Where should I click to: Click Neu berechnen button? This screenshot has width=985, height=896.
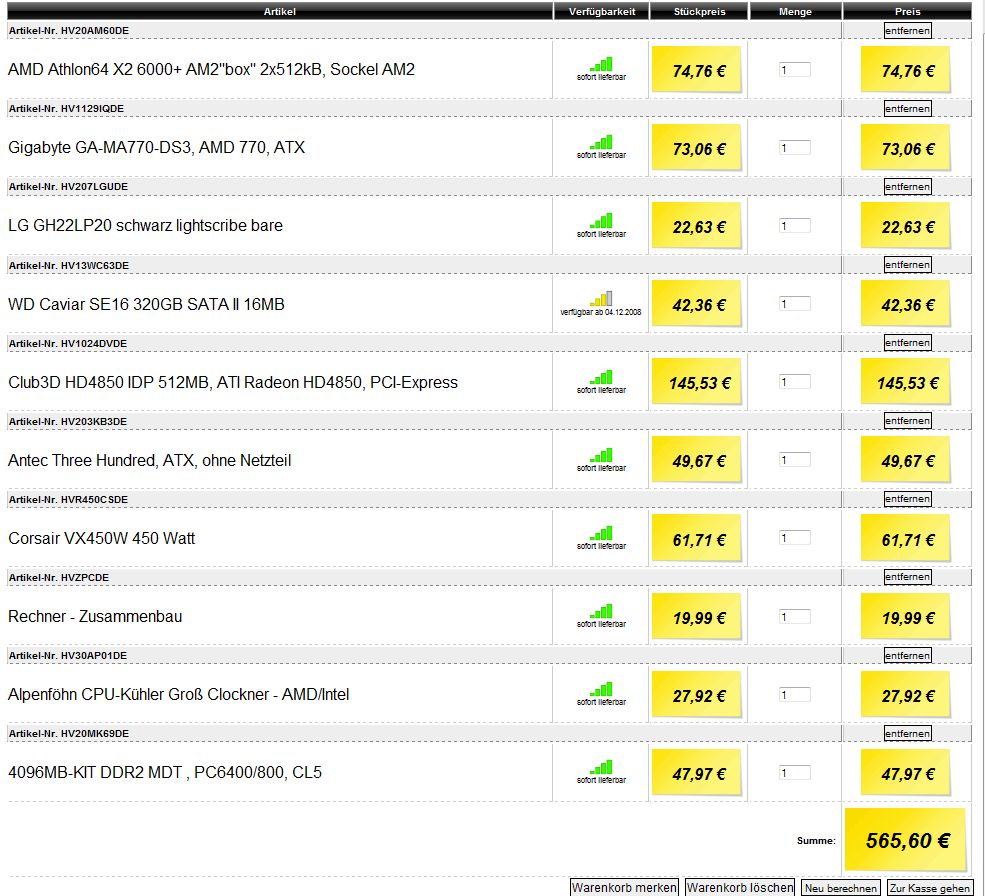click(840, 887)
